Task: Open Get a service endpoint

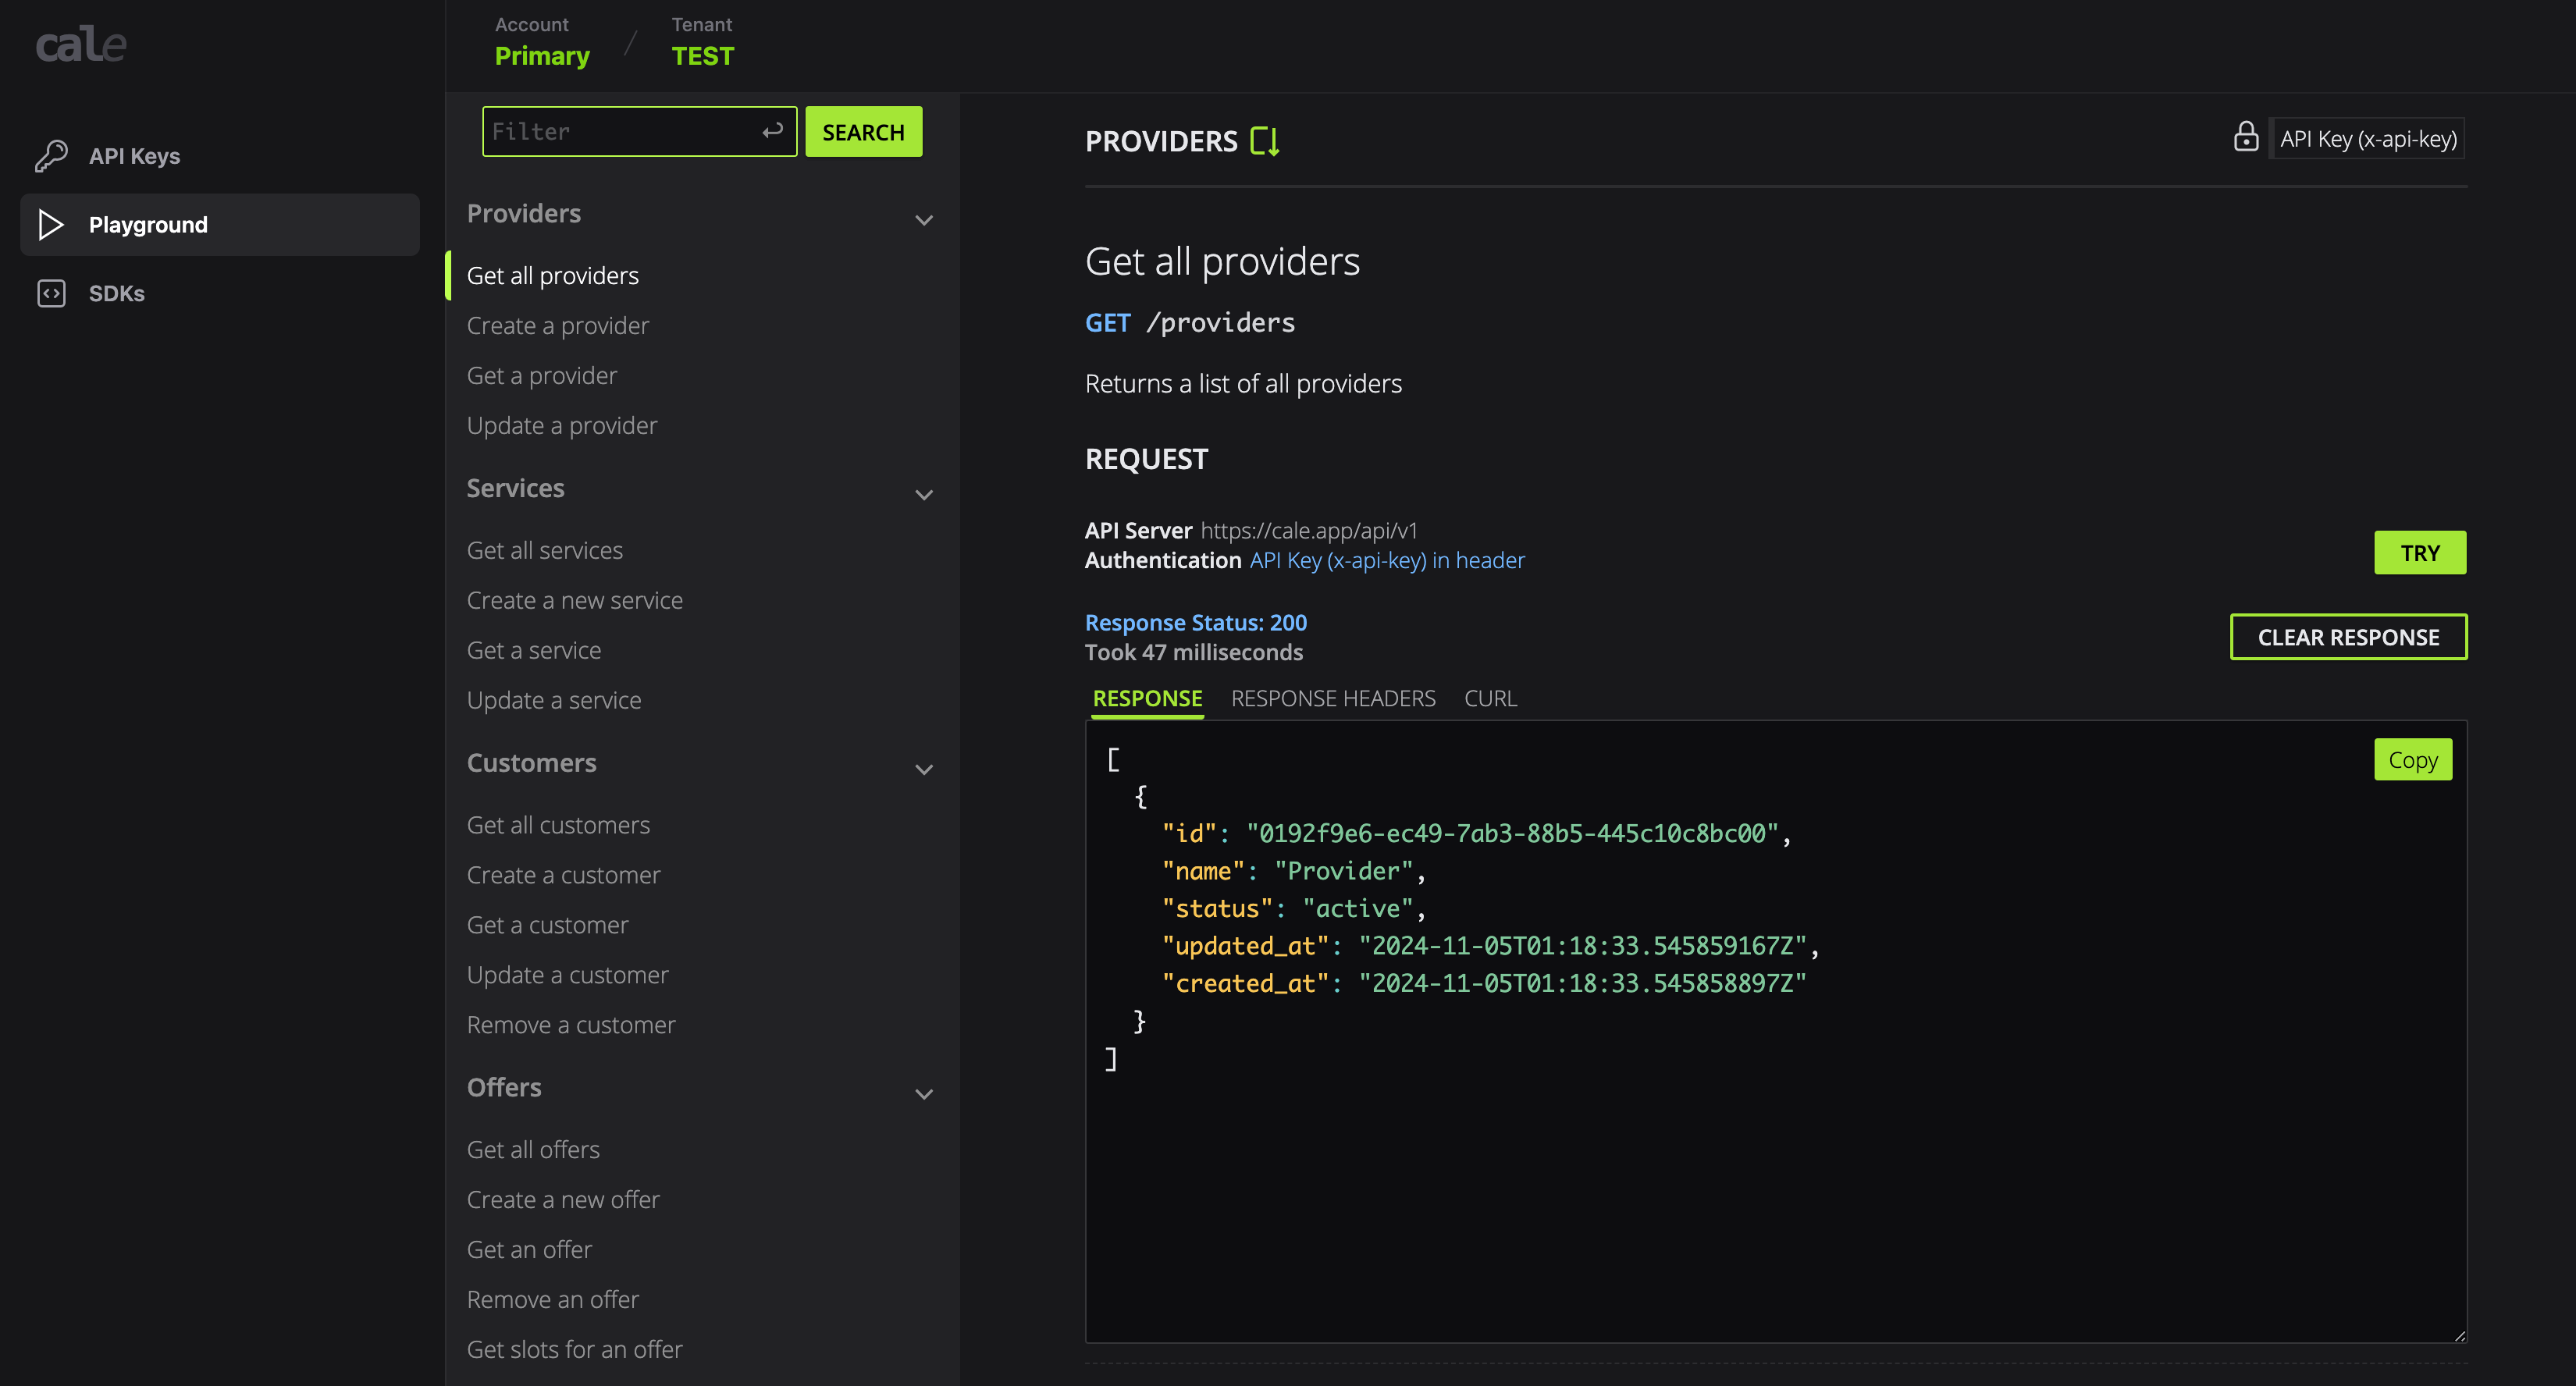Action: click(x=534, y=650)
